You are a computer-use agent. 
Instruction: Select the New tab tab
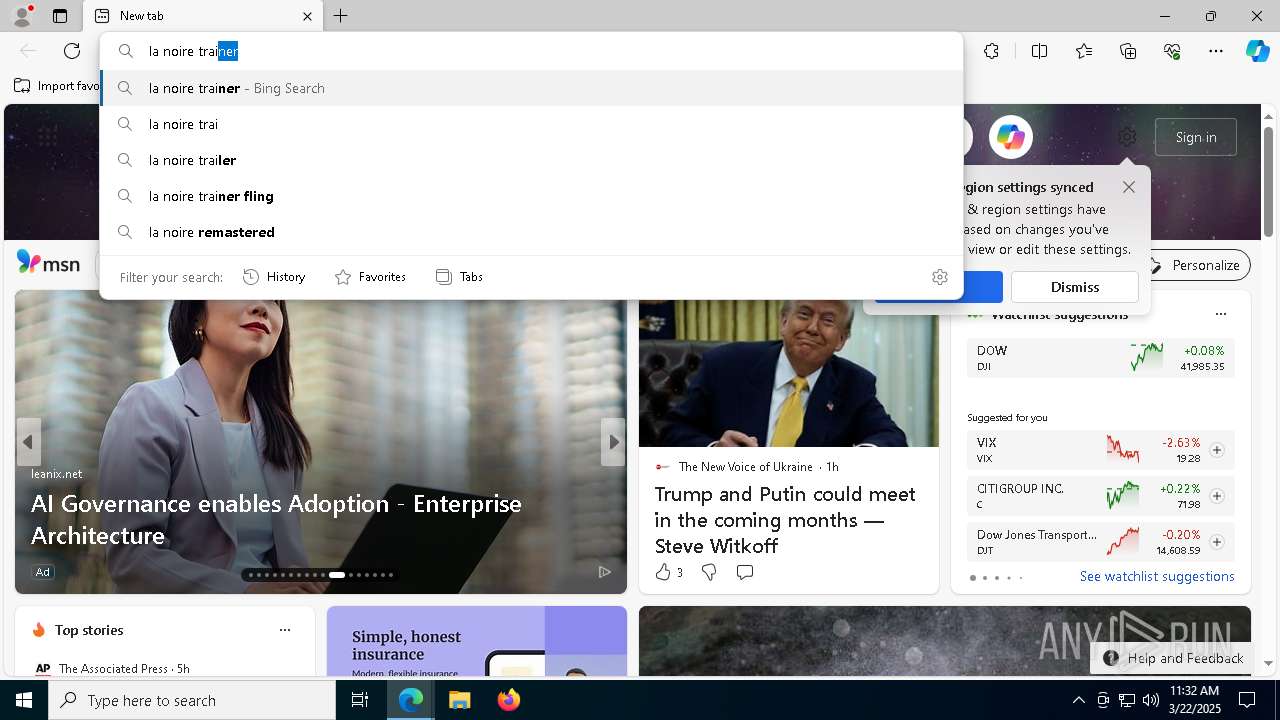203,16
